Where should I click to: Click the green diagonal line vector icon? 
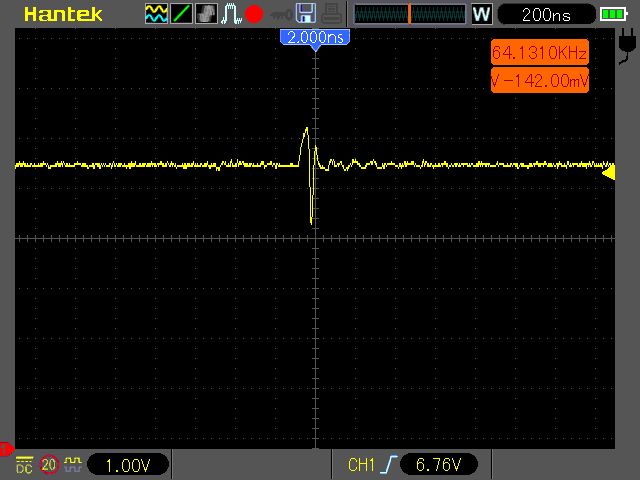pyautogui.click(x=181, y=14)
